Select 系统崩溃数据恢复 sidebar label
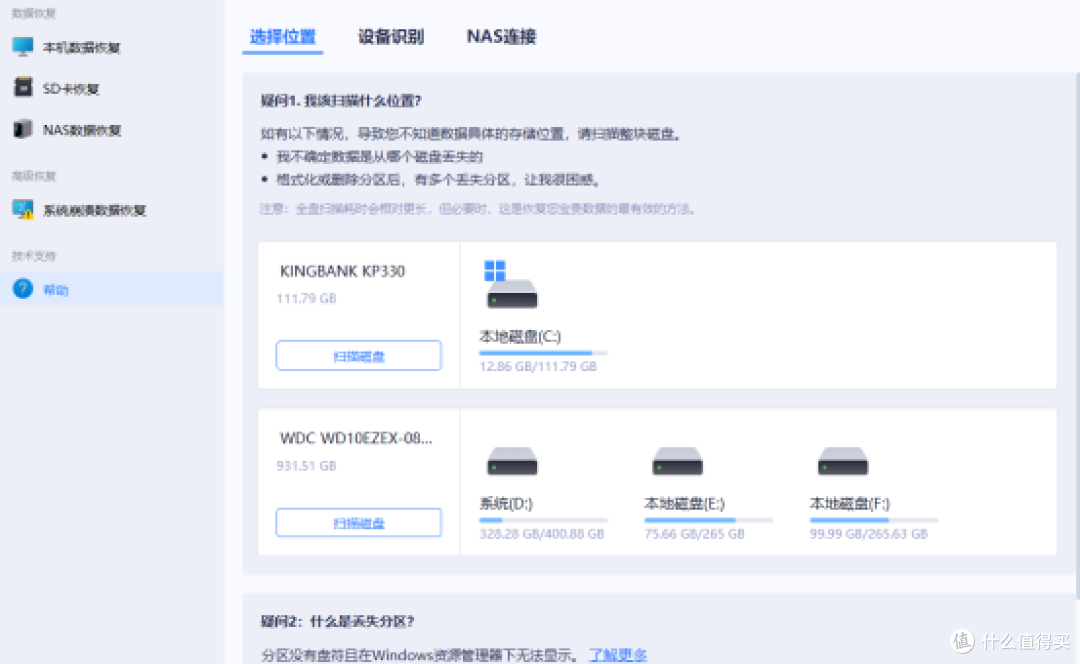Image resolution: width=1080 pixels, height=664 pixels. coord(94,210)
